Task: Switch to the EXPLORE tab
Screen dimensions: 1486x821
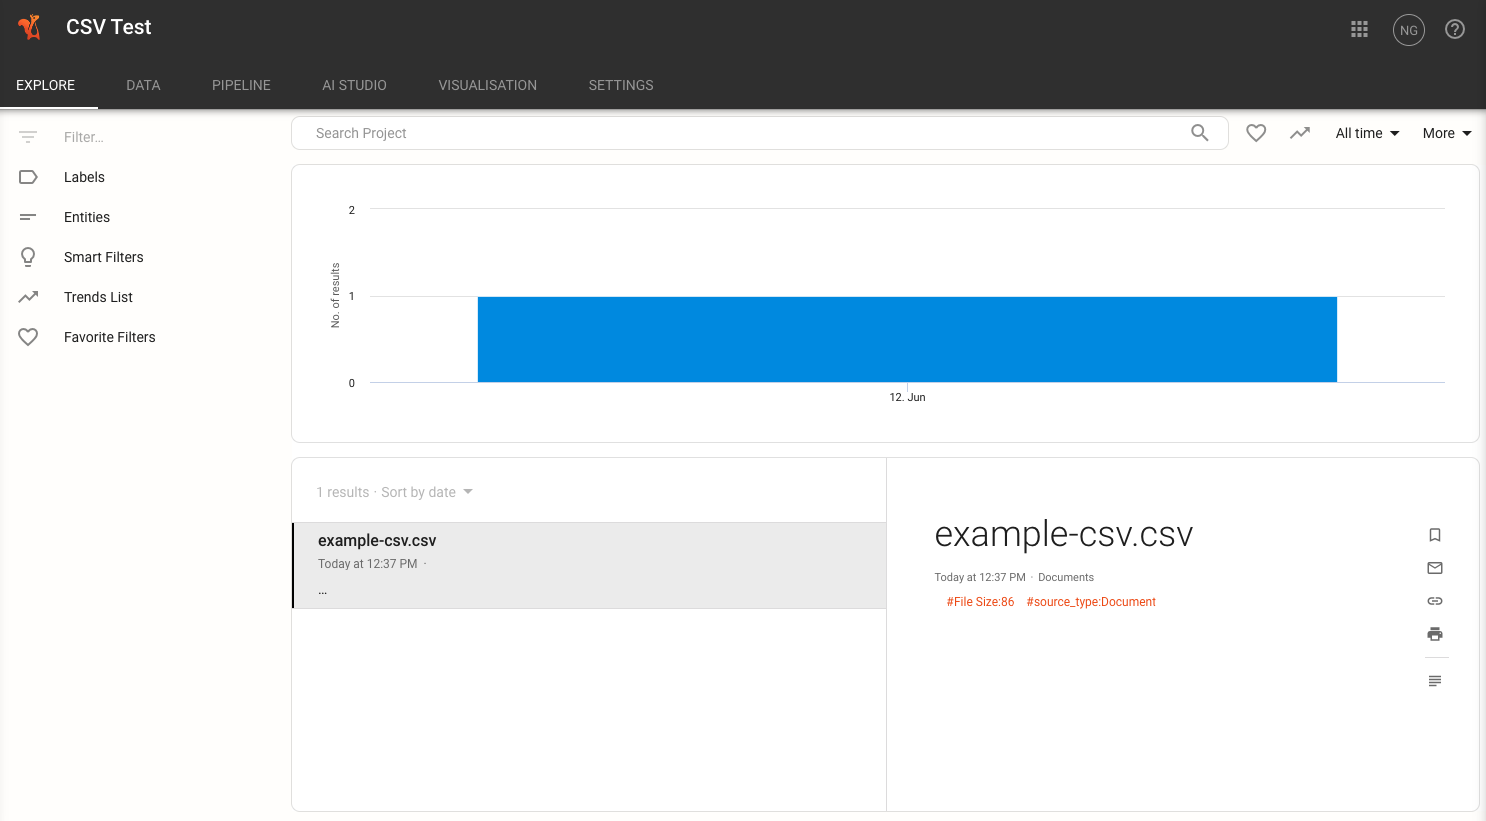Action: [x=46, y=85]
